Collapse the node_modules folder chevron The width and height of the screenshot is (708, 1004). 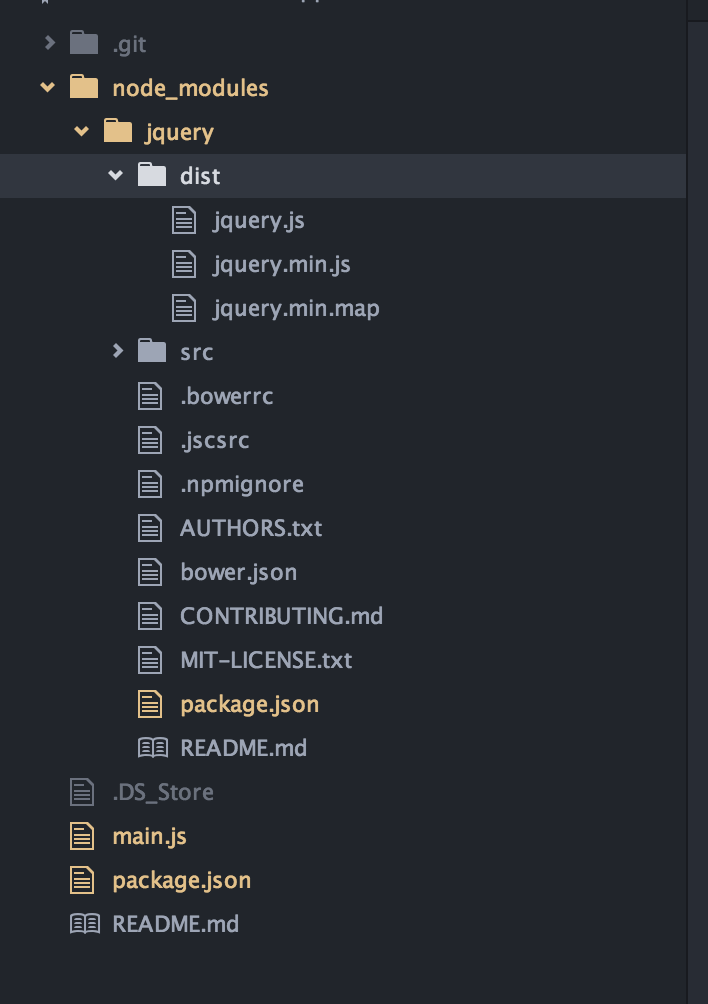(48, 88)
